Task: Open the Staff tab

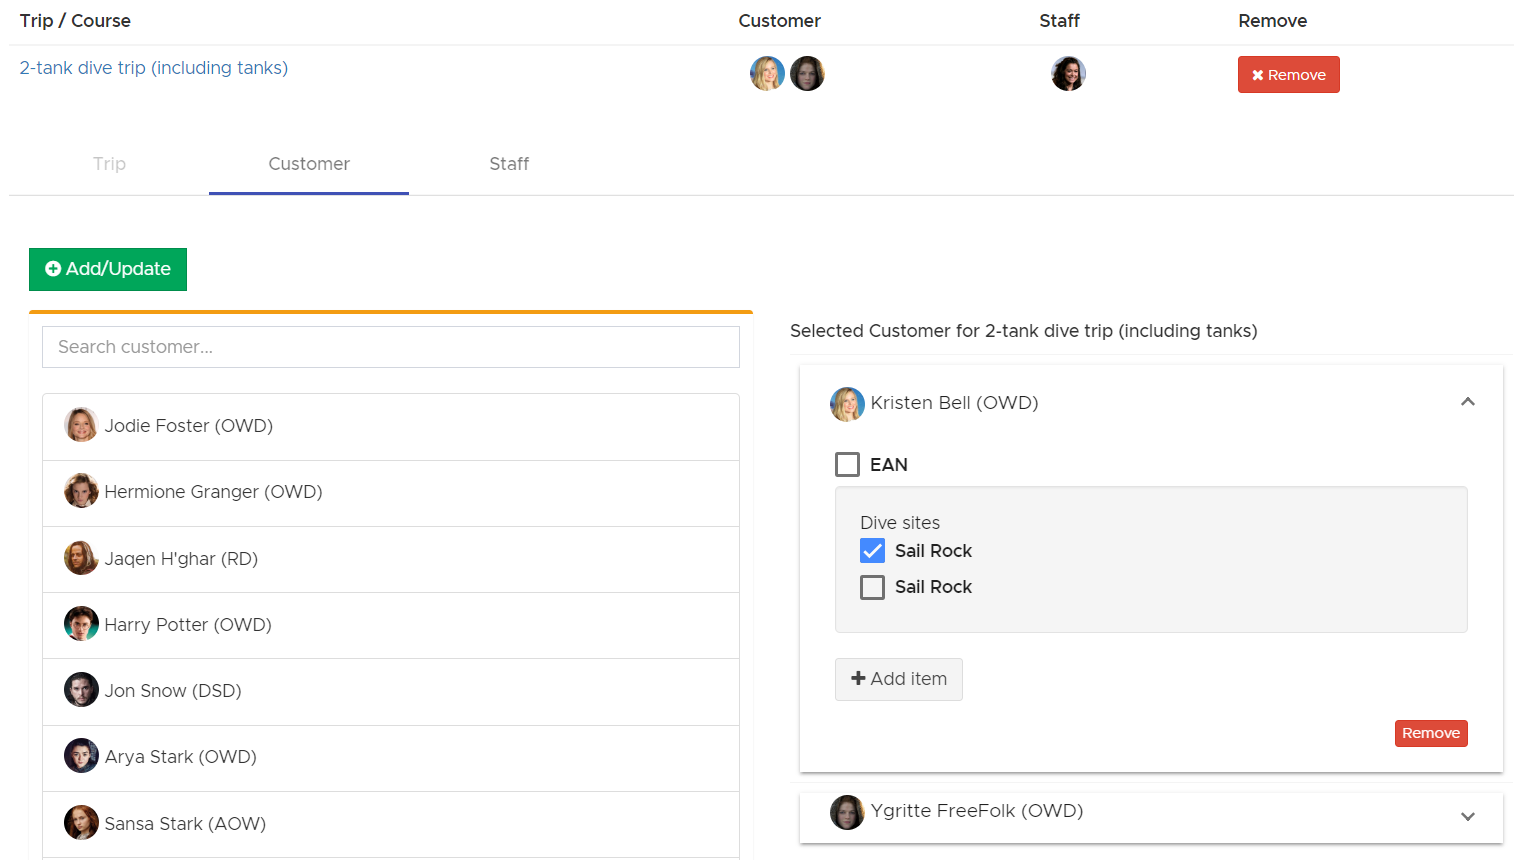Action: coord(509,164)
